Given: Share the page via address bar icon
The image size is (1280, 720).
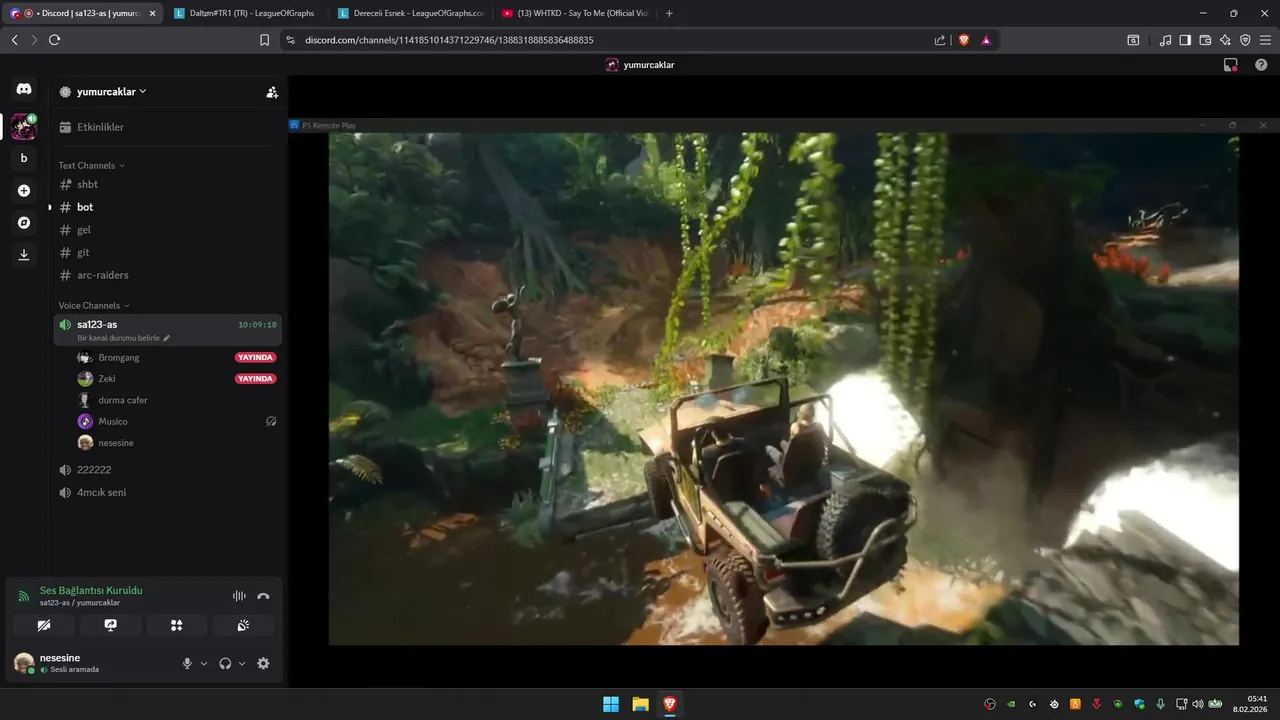Looking at the screenshot, I should tap(940, 40).
